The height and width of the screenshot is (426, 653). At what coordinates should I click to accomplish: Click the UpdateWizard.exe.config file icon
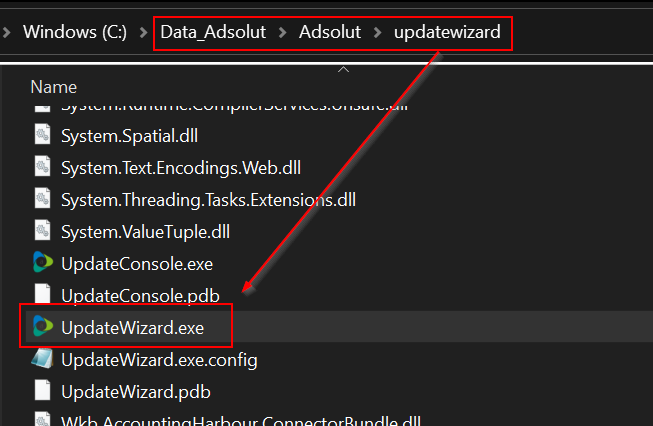coord(43,359)
